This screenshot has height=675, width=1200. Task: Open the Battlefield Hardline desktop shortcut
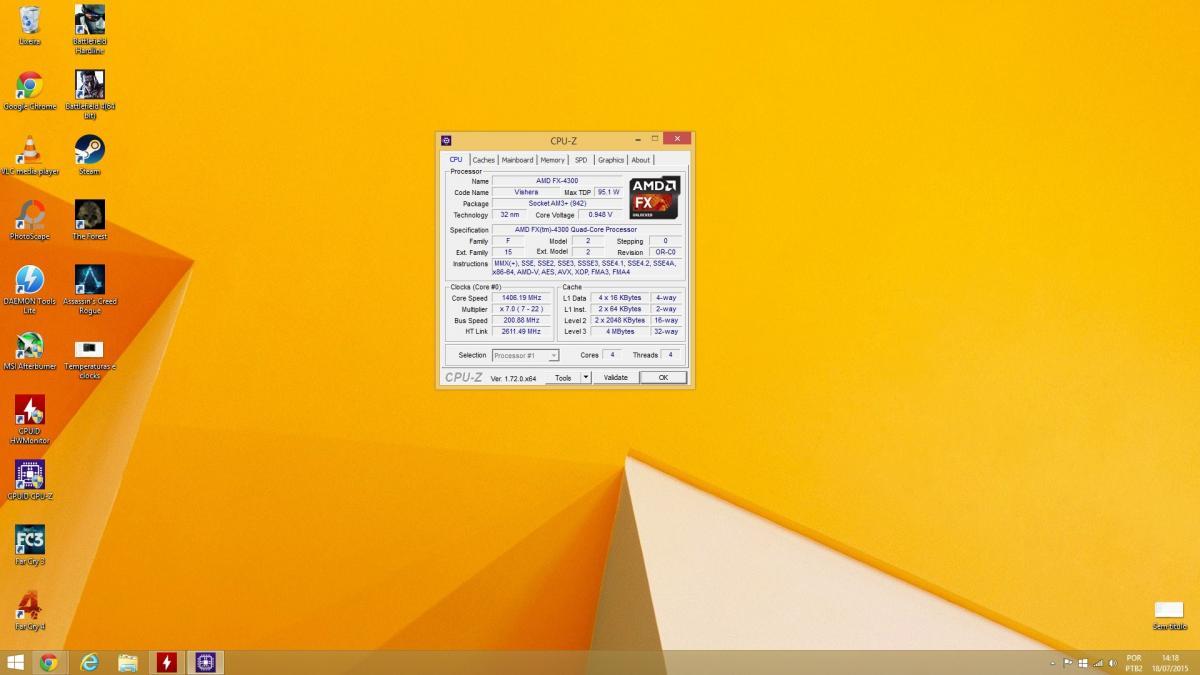coord(90,29)
